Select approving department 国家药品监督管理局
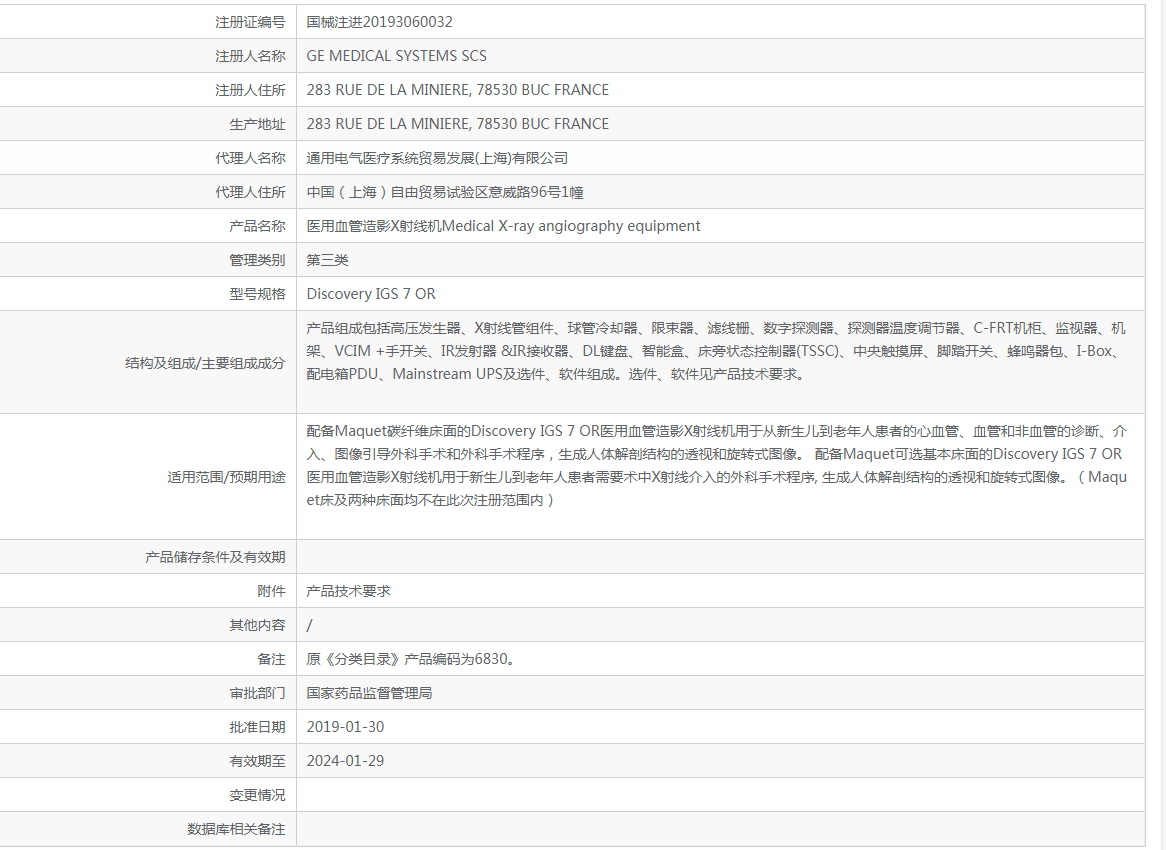 coord(369,693)
